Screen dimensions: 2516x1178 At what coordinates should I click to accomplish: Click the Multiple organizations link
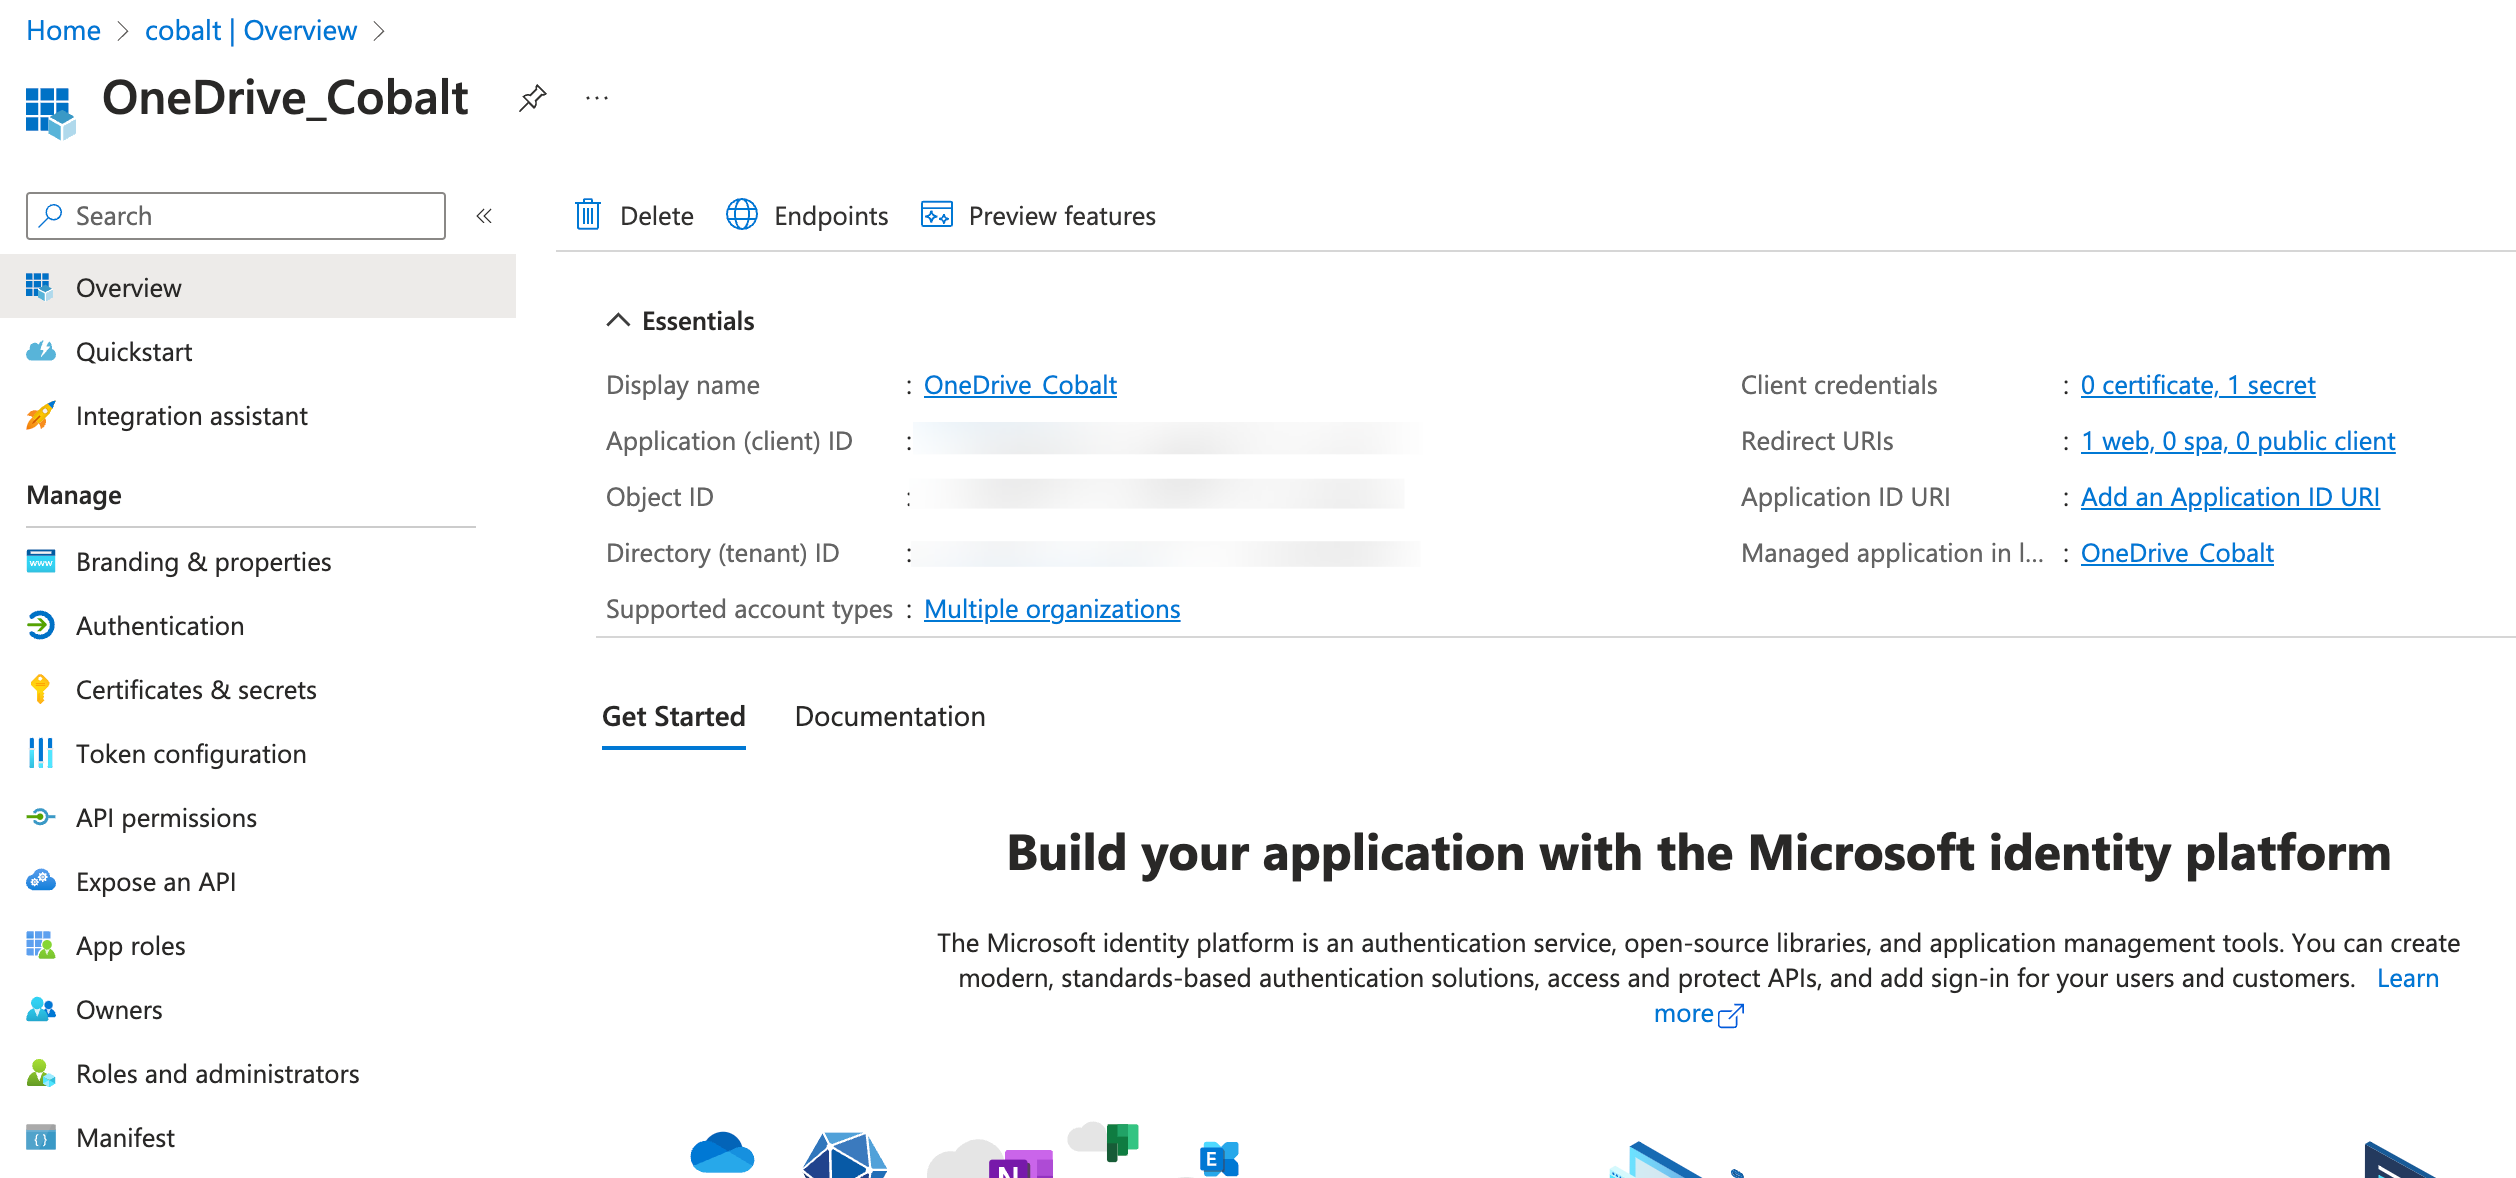(x=1051, y=609)
